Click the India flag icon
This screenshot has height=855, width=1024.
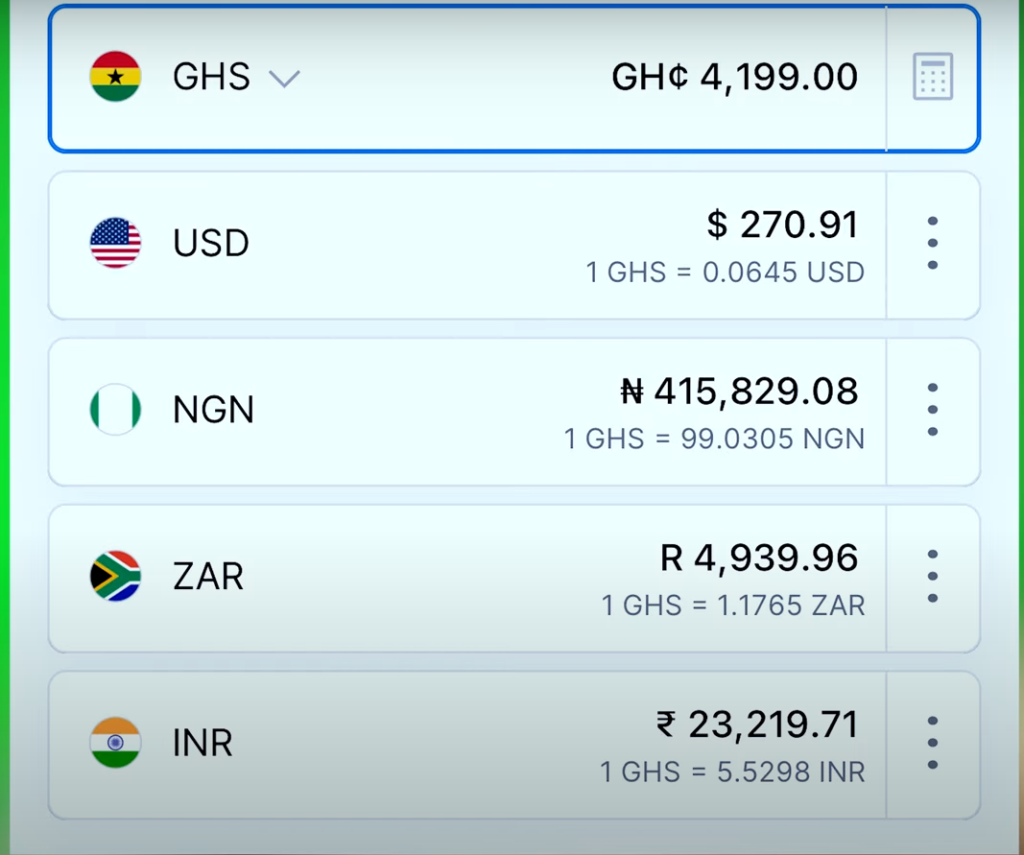tap(116, 742)
